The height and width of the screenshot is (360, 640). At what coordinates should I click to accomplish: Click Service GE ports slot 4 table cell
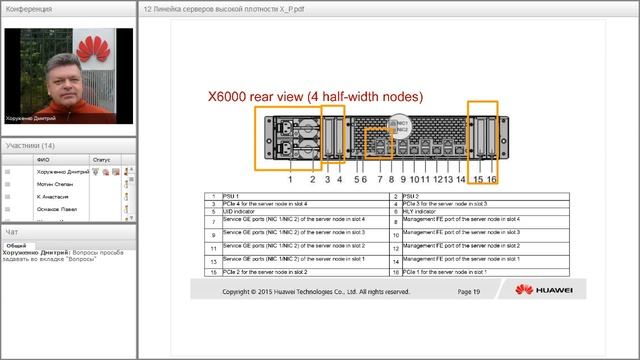tap(306, 222)
